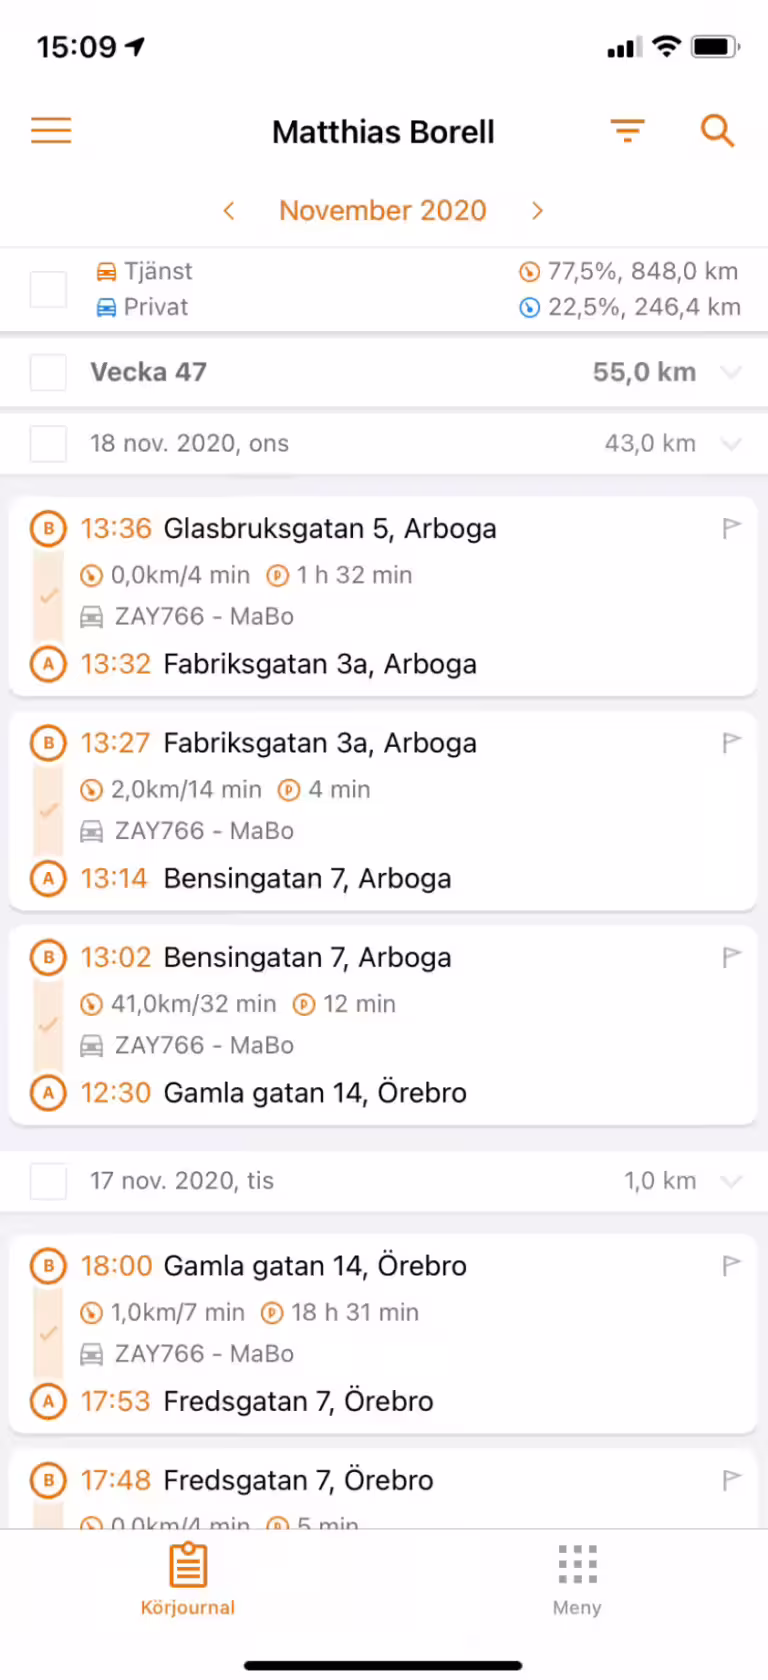Go to the previous month
This screenshot has width=768, height=1680.
(x=229, y=210)
